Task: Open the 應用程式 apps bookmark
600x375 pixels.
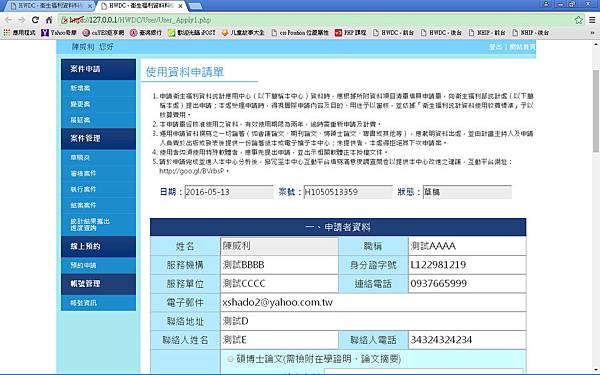Action: 19,33
